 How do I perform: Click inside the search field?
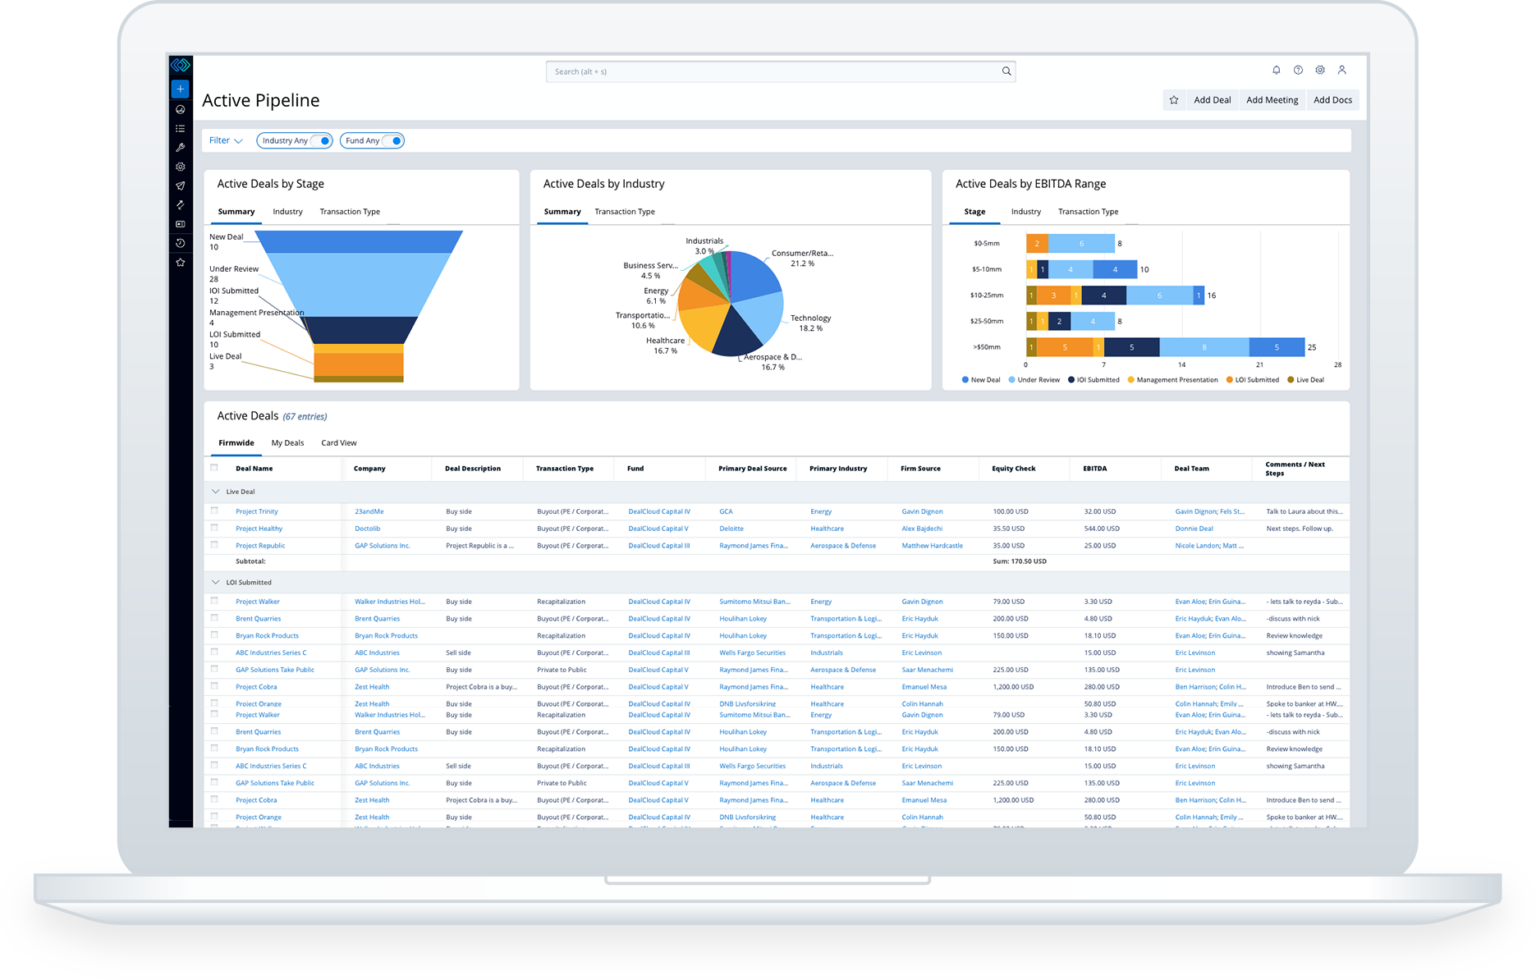point(780,71)
